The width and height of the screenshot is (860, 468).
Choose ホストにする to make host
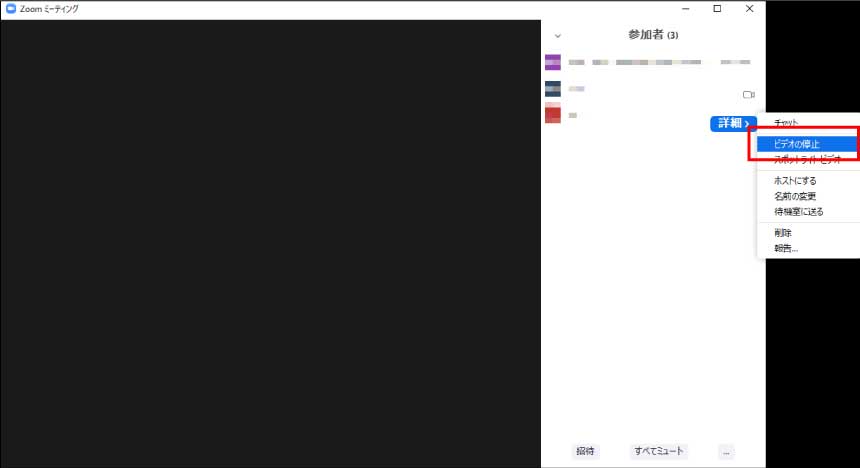point(795,181)
